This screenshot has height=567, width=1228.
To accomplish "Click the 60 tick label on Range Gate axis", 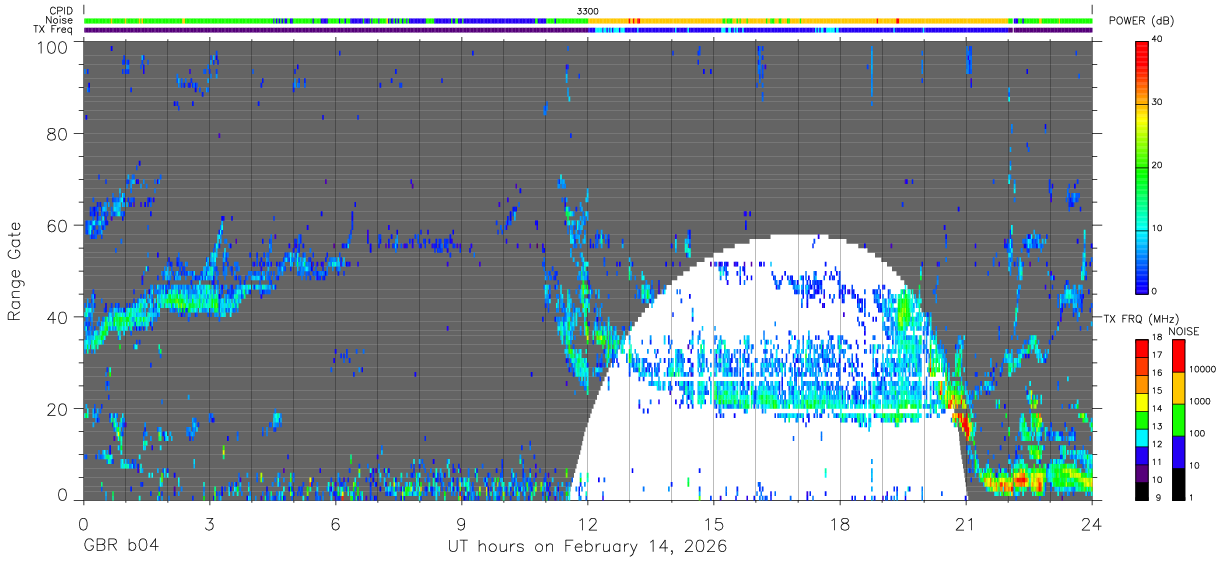I will [59, 225].
